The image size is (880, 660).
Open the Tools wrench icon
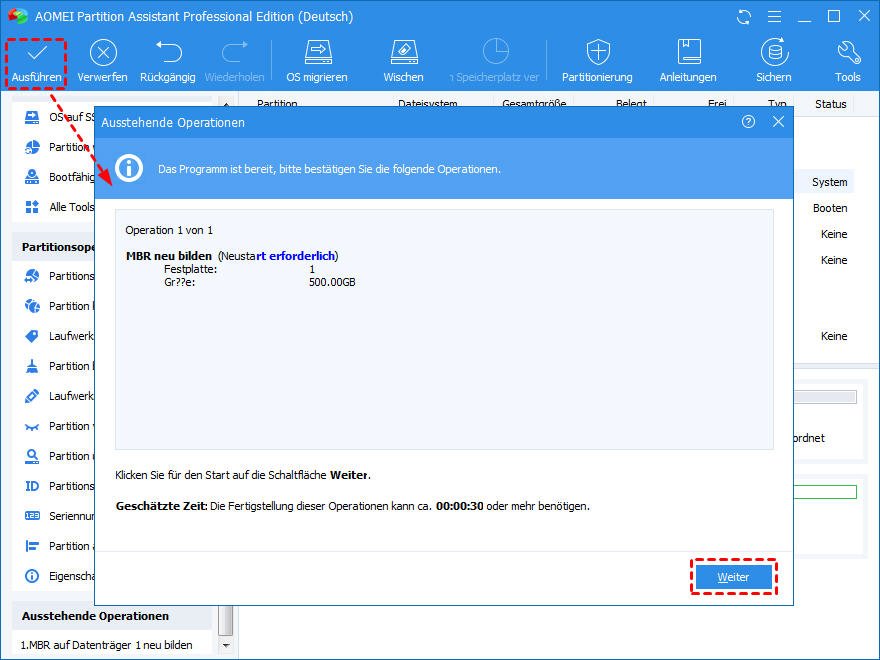(x=849, y=52)
